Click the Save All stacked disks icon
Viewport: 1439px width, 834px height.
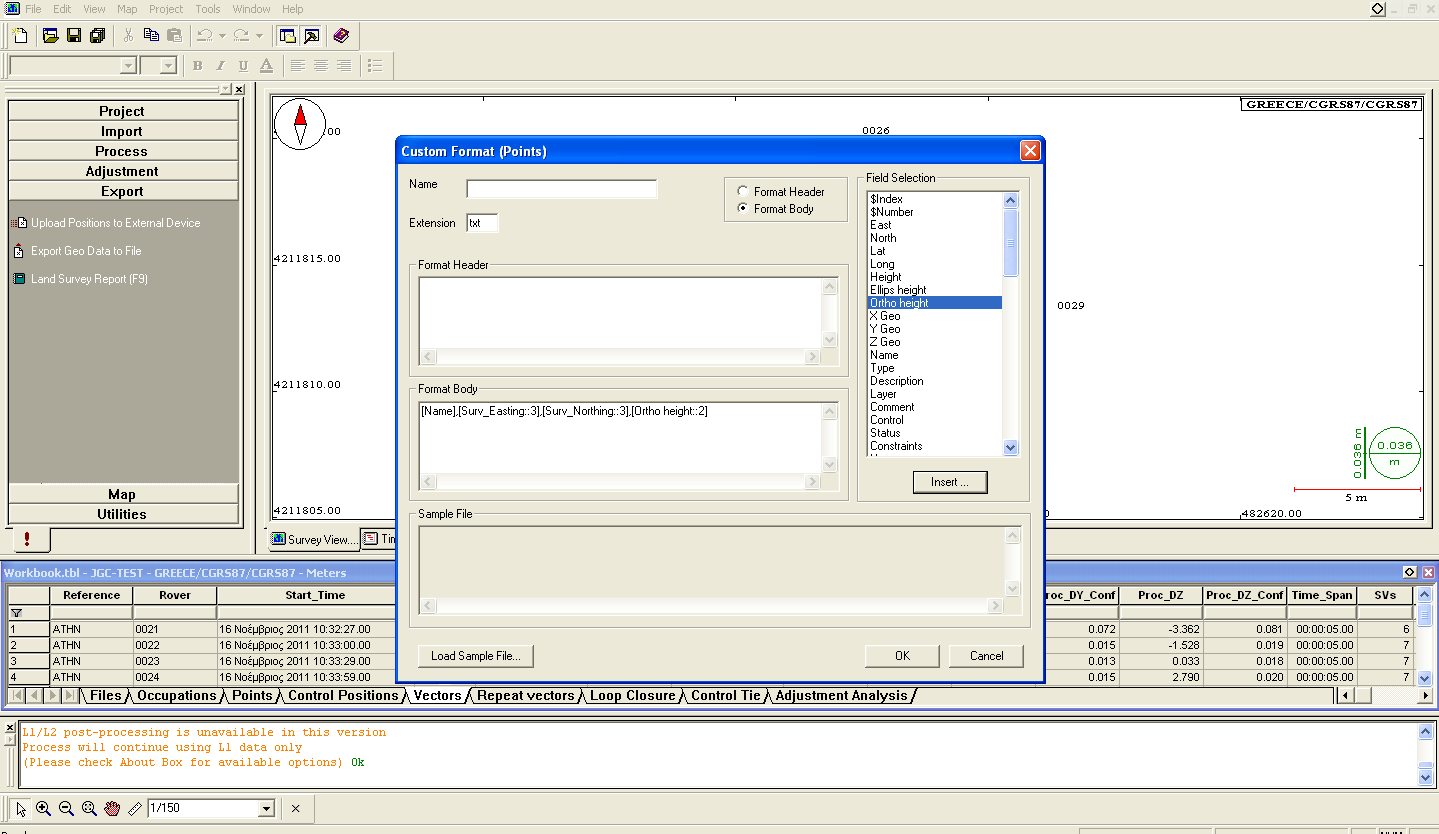[97, 36]
